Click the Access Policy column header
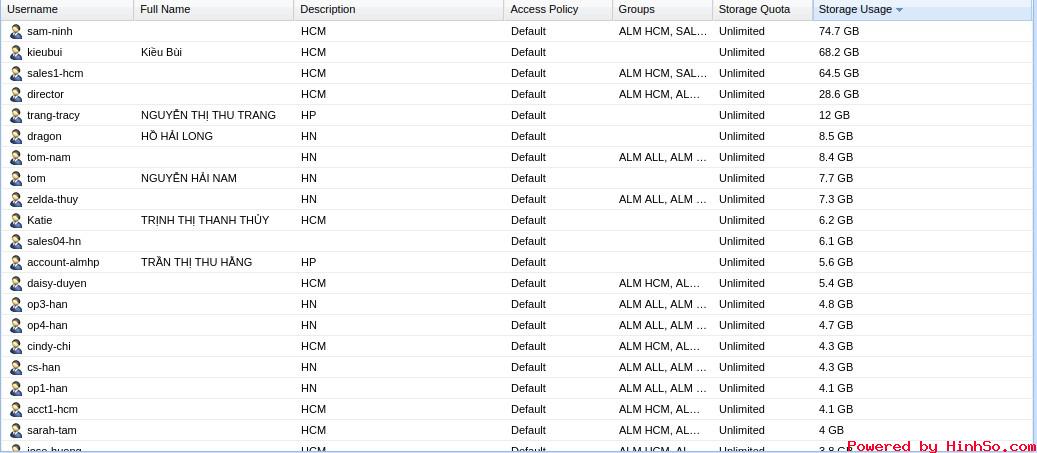 click(558, 10)
